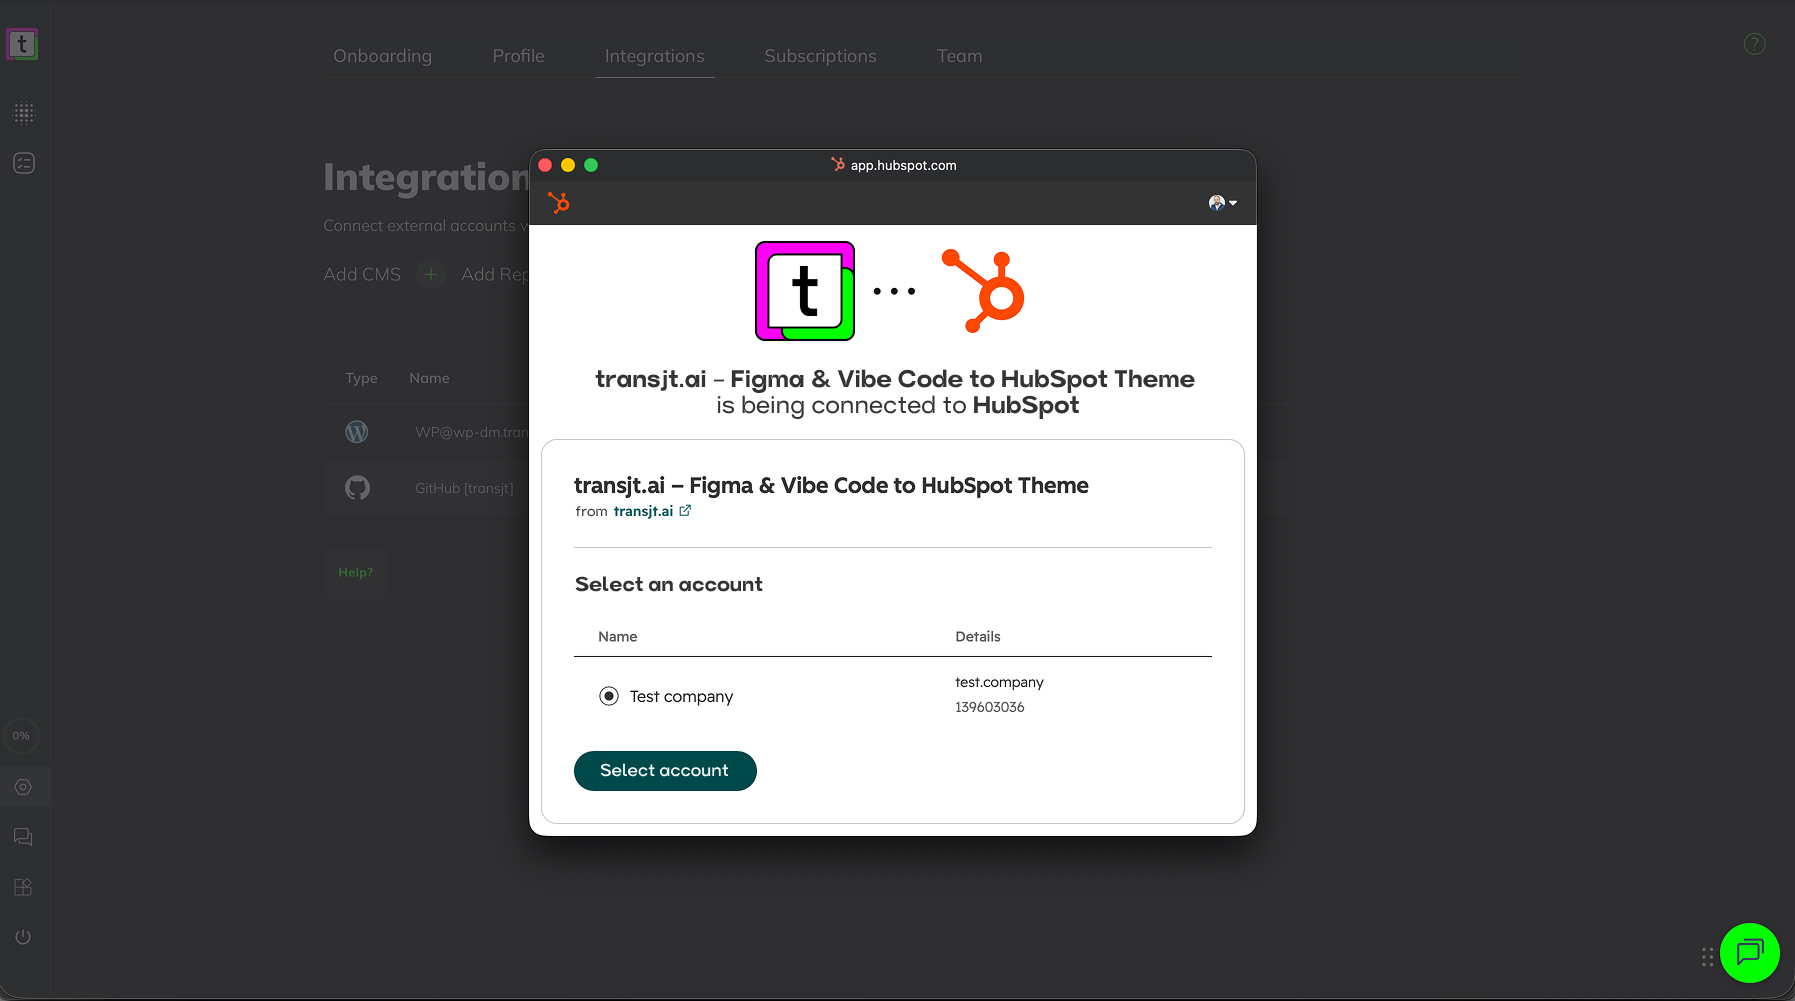1795x1001 pixels.
Task: Click the Name column header in popup
Action: point(618,636)
